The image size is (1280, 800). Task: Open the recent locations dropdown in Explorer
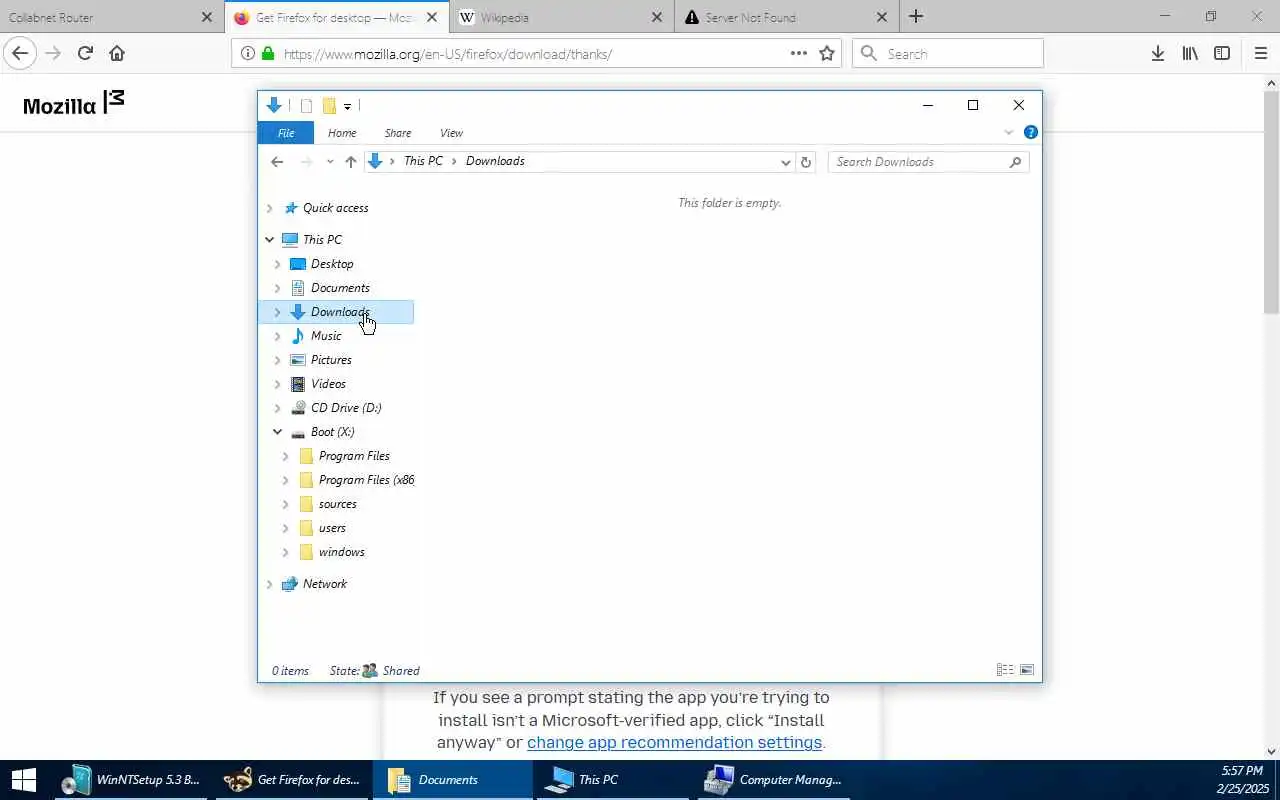click(x=330, y=162)
